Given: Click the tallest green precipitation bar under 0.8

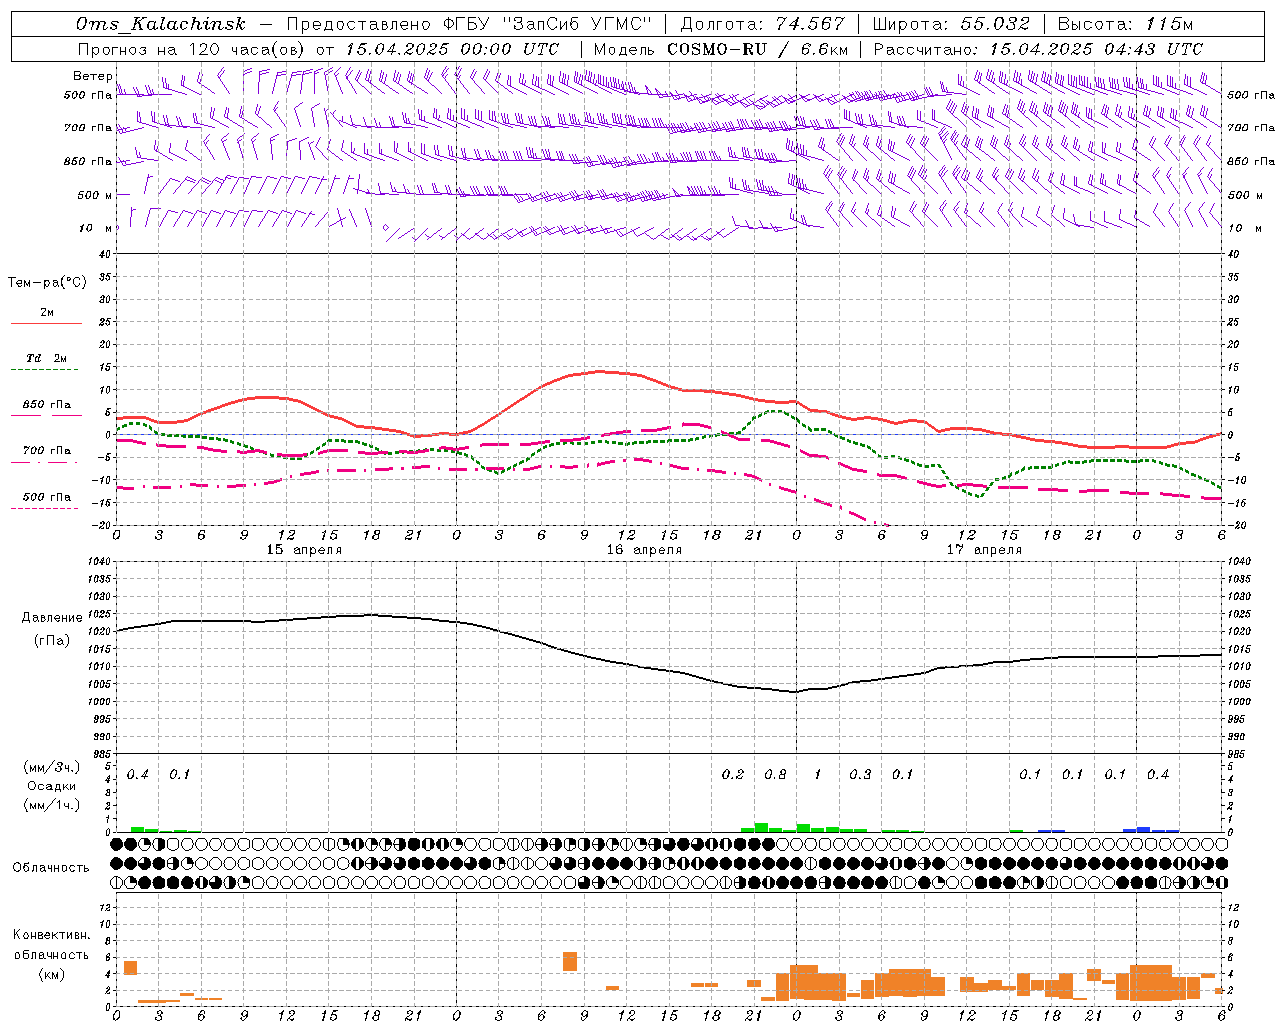Looking at the screenshot, I should [761, 828].
